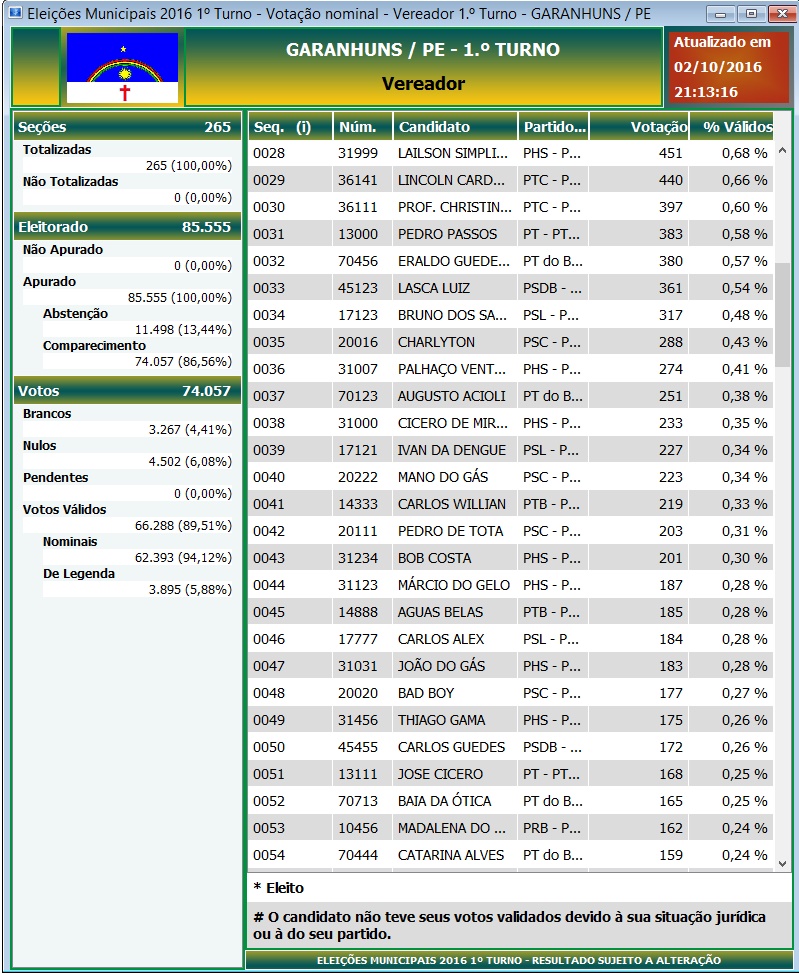Select candidate row LAILSON SIMPLI...

510,153
